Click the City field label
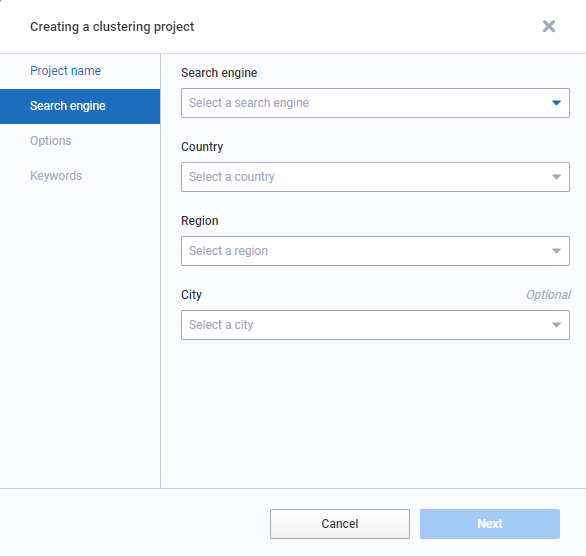Image resolution: width=586 pixels, height=556 pixels. [191, 295]
